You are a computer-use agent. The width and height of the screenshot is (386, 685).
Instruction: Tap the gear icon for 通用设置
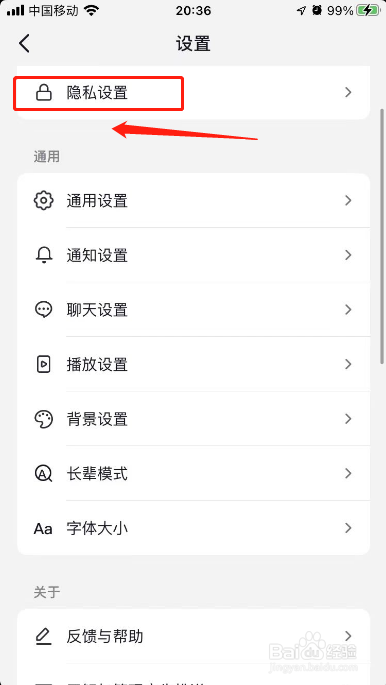click(x=44, y=201)
